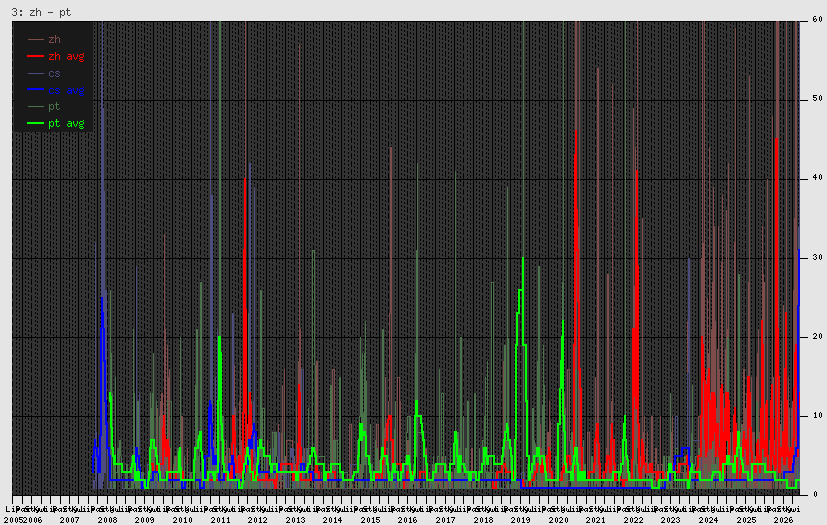Select the 'cs' legend label
Viewport: 827px width, 525px height.
click(x=54, y=73)
